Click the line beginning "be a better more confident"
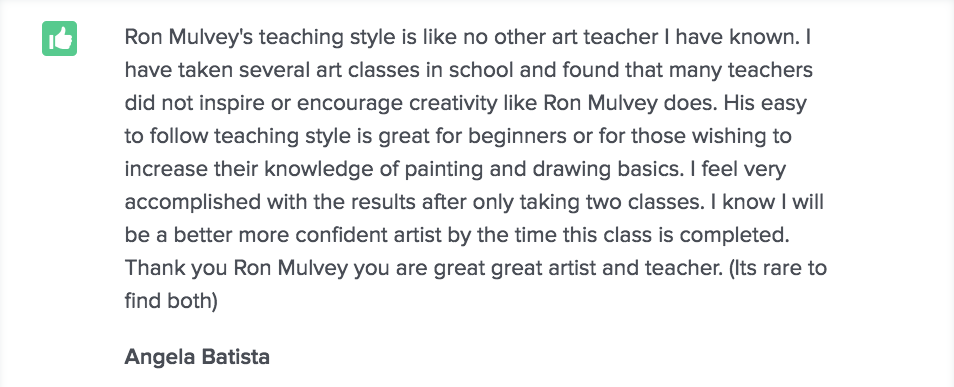This screenshot has width=954, height=387. [x=457, y=235]
